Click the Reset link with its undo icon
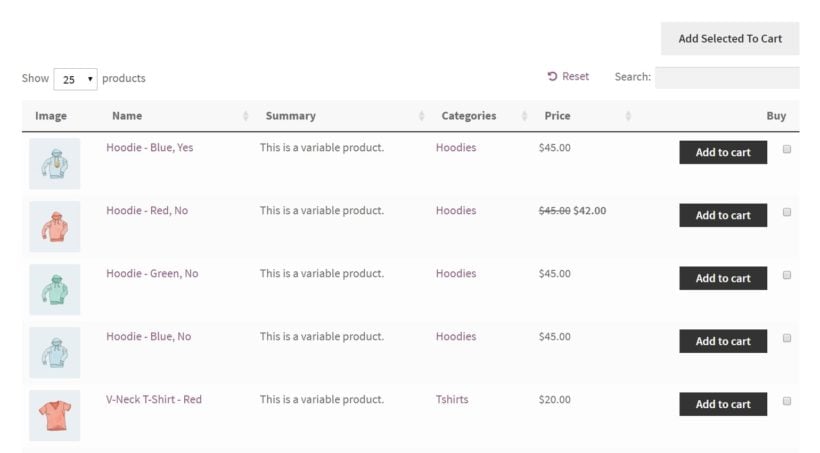This screenshot has width=820, height=453. click(x=568, y=76)
